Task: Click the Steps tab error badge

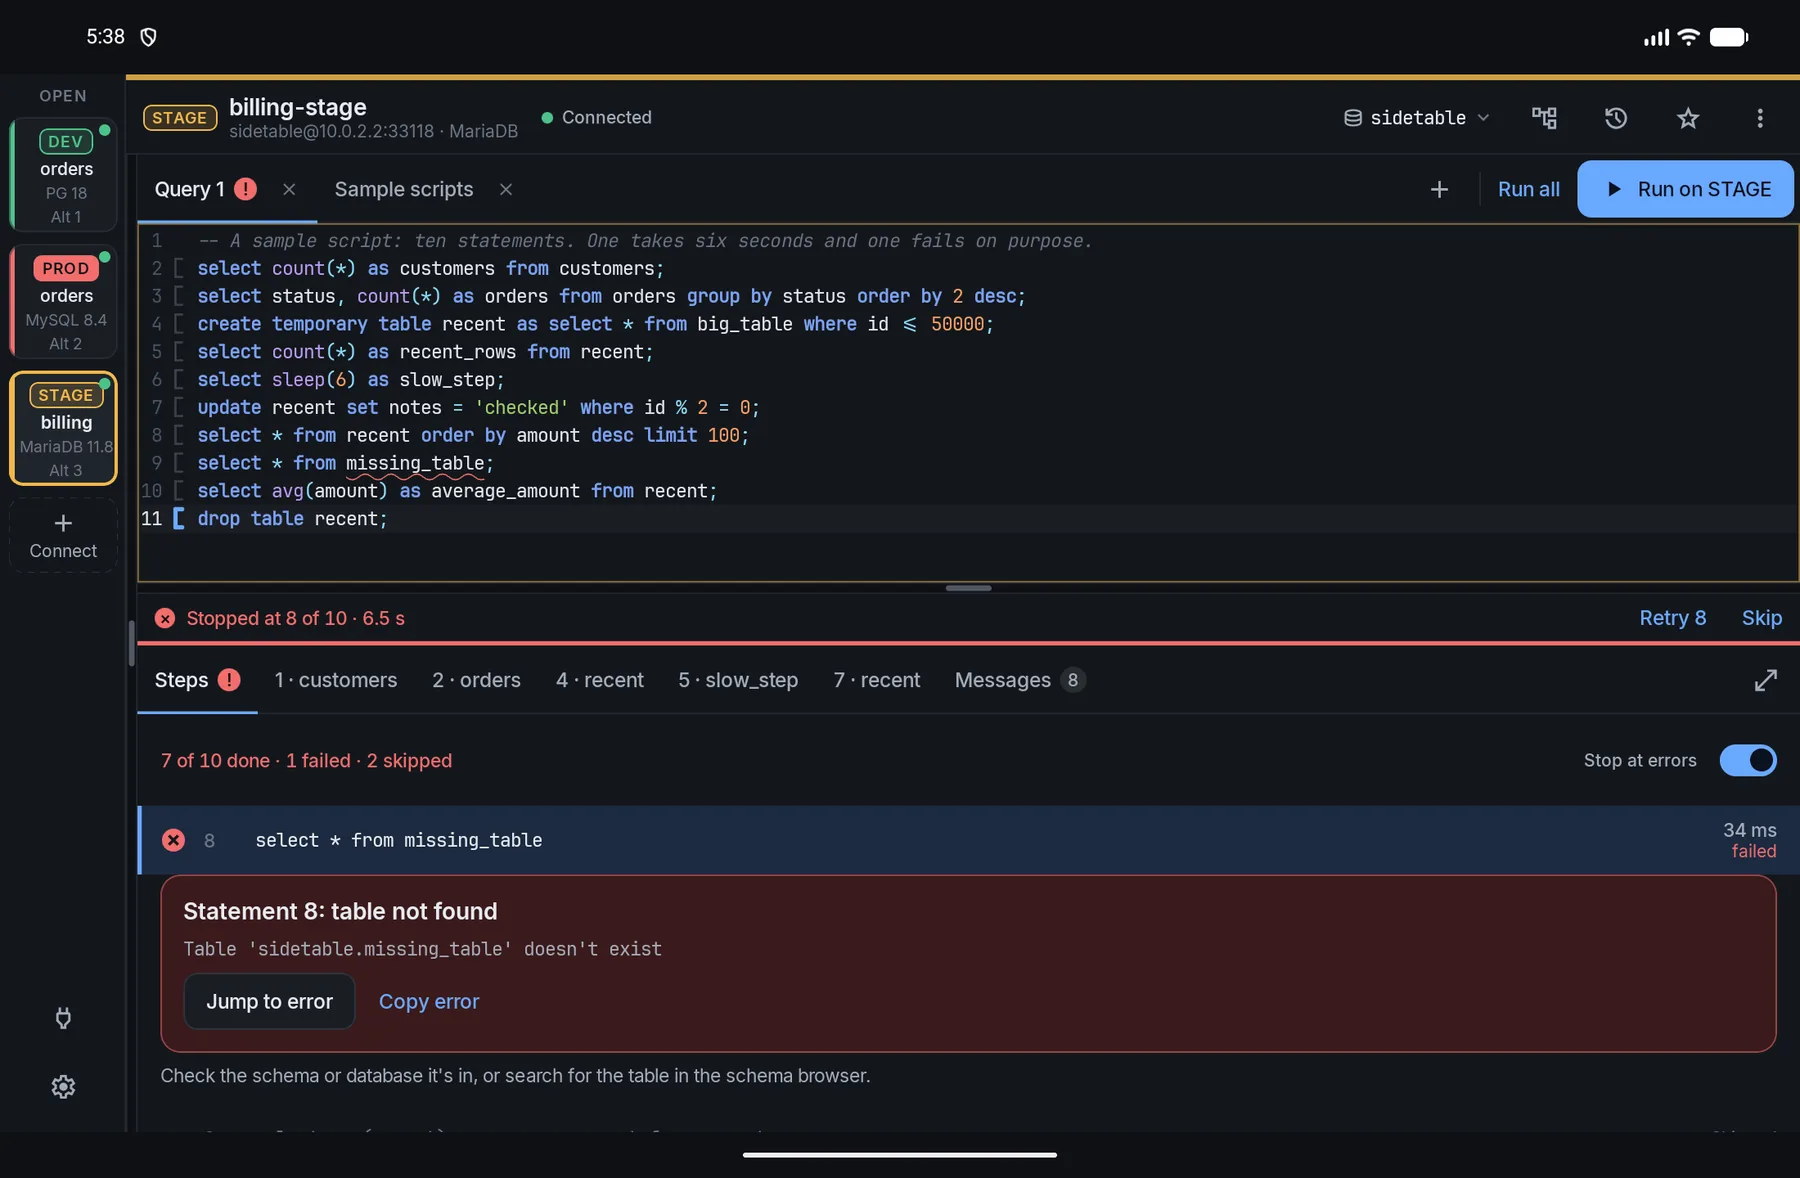Action: 229,680
